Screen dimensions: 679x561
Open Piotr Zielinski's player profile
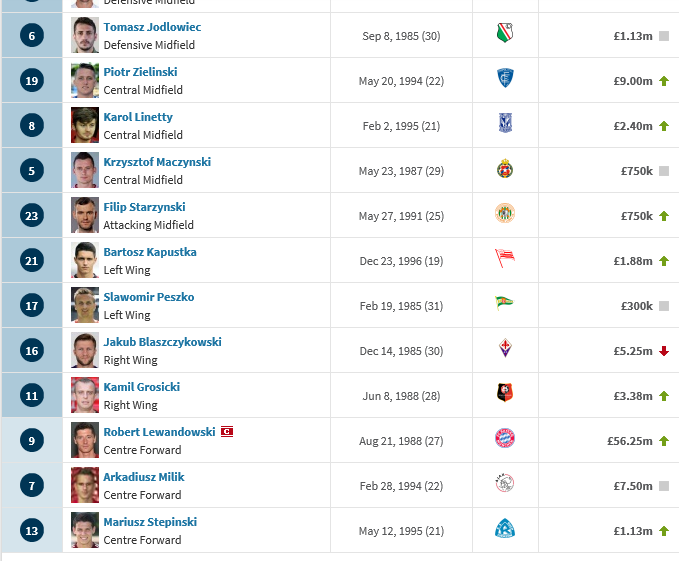140,72
